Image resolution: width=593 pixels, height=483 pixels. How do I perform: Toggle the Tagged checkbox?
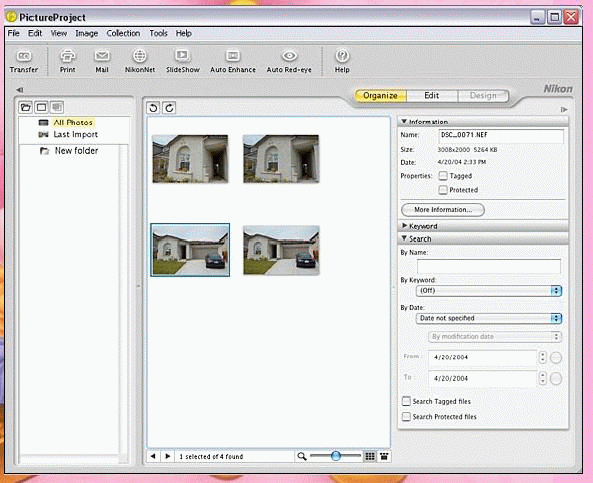[443, 176]
